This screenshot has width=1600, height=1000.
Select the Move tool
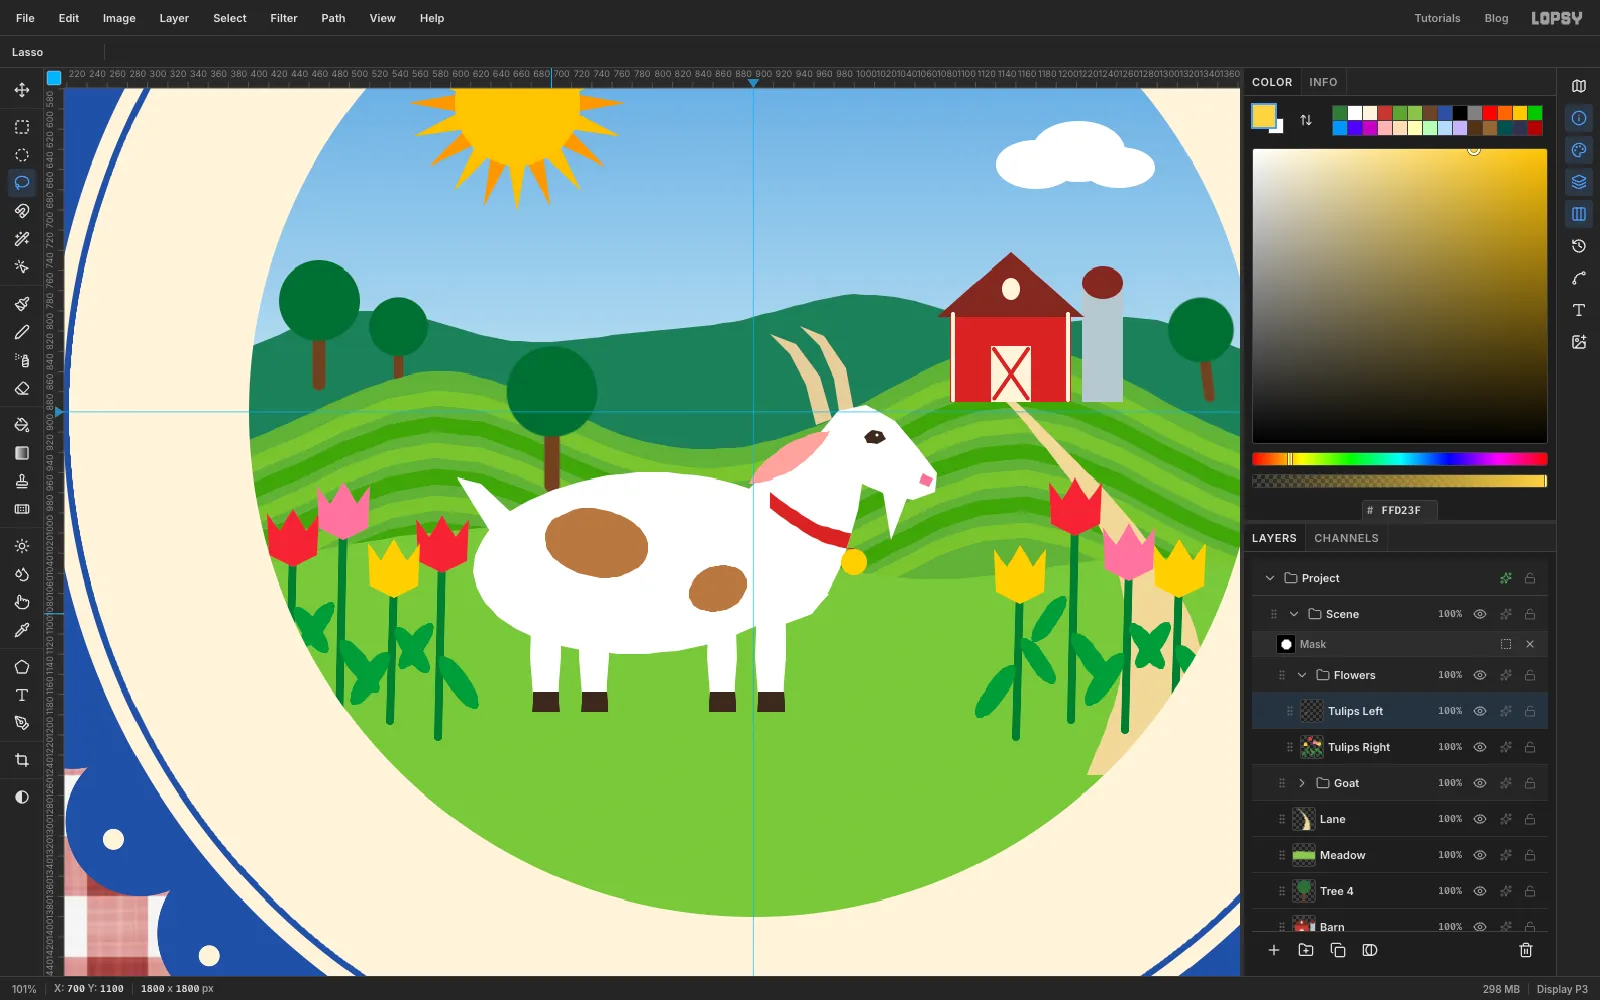click(22, 90)
